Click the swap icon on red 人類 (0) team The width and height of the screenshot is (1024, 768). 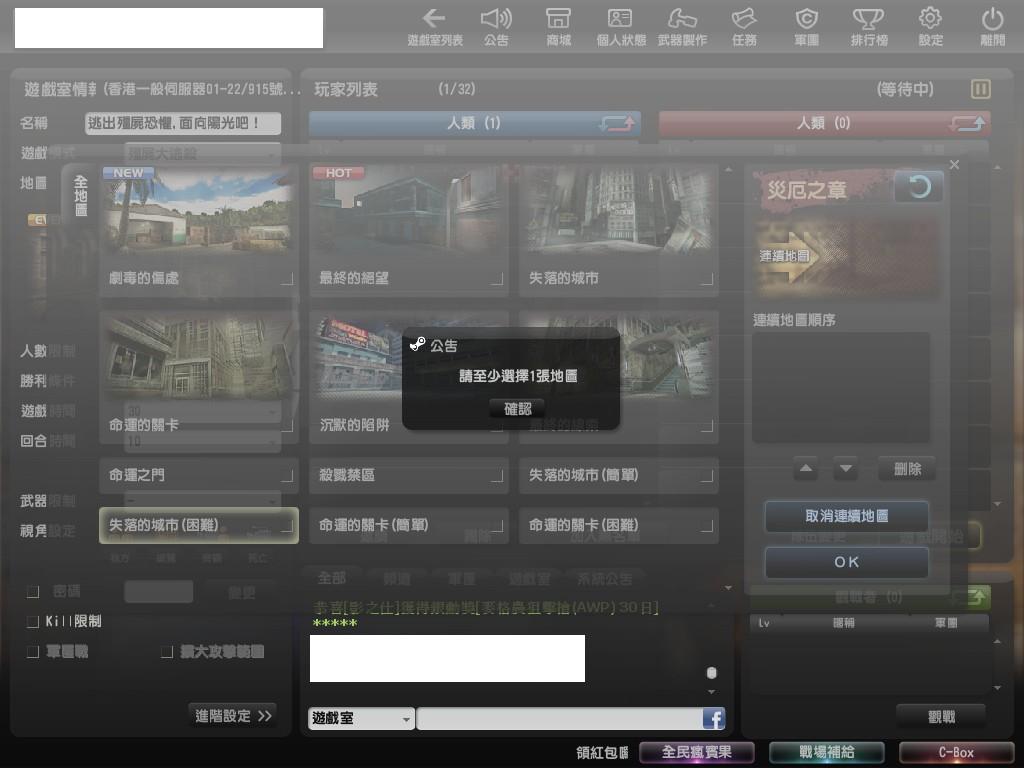[x=967, y=123]
